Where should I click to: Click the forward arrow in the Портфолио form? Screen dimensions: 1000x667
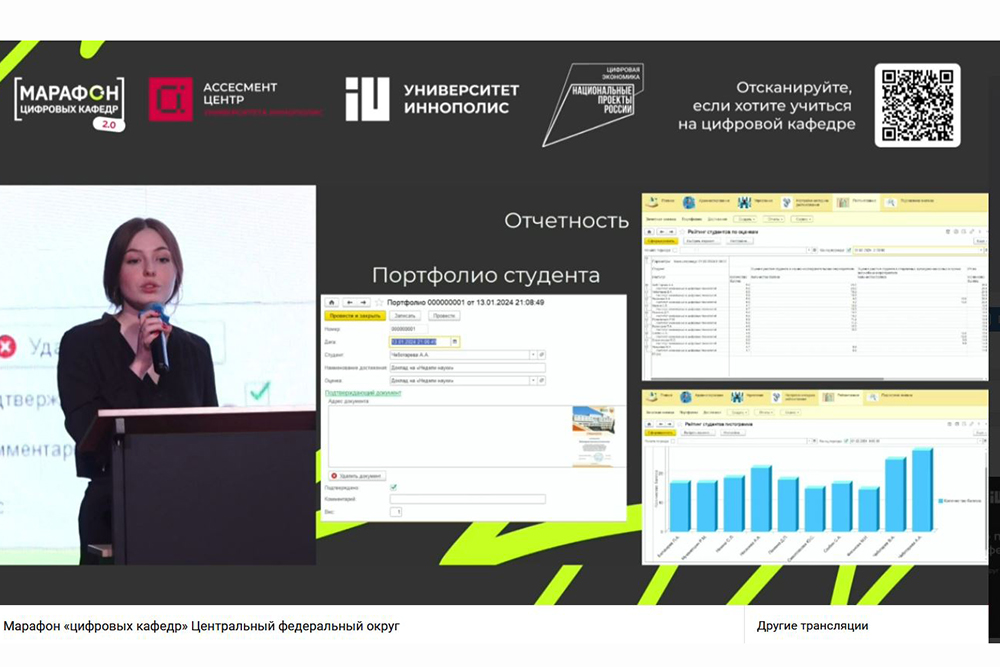(363, 302)
